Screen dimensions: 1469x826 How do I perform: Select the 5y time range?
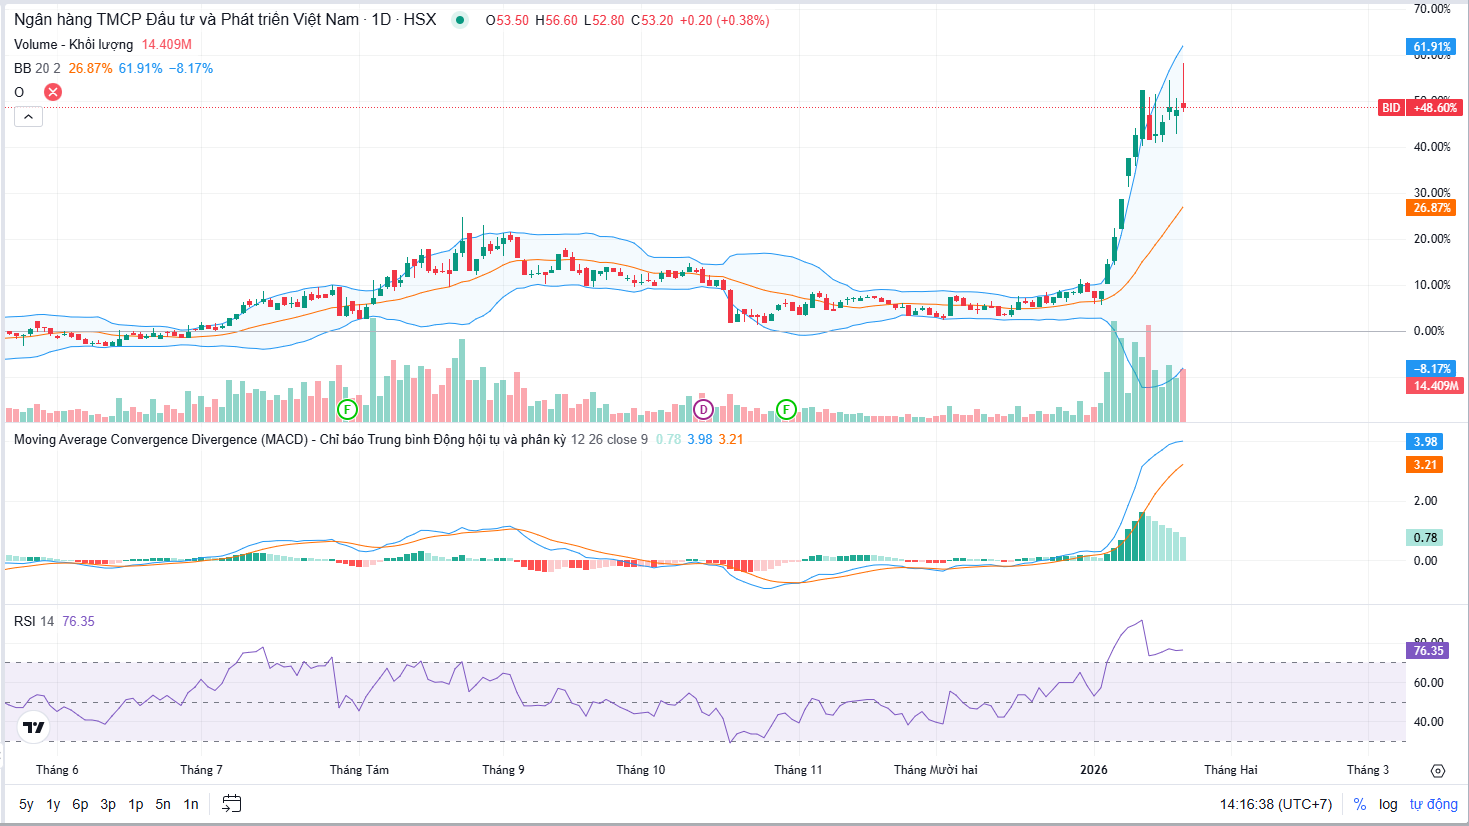coord(26,804)
